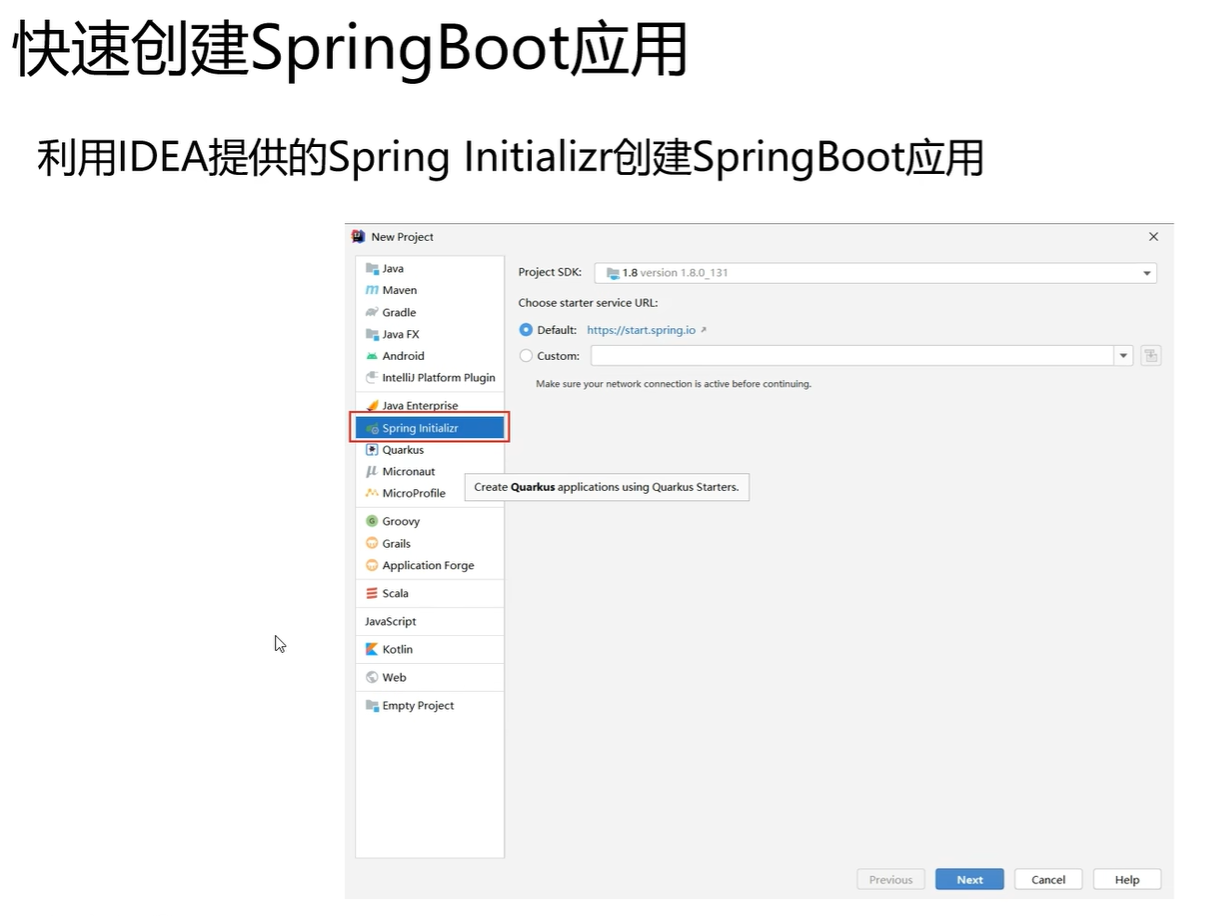Click the Next button

969,879
